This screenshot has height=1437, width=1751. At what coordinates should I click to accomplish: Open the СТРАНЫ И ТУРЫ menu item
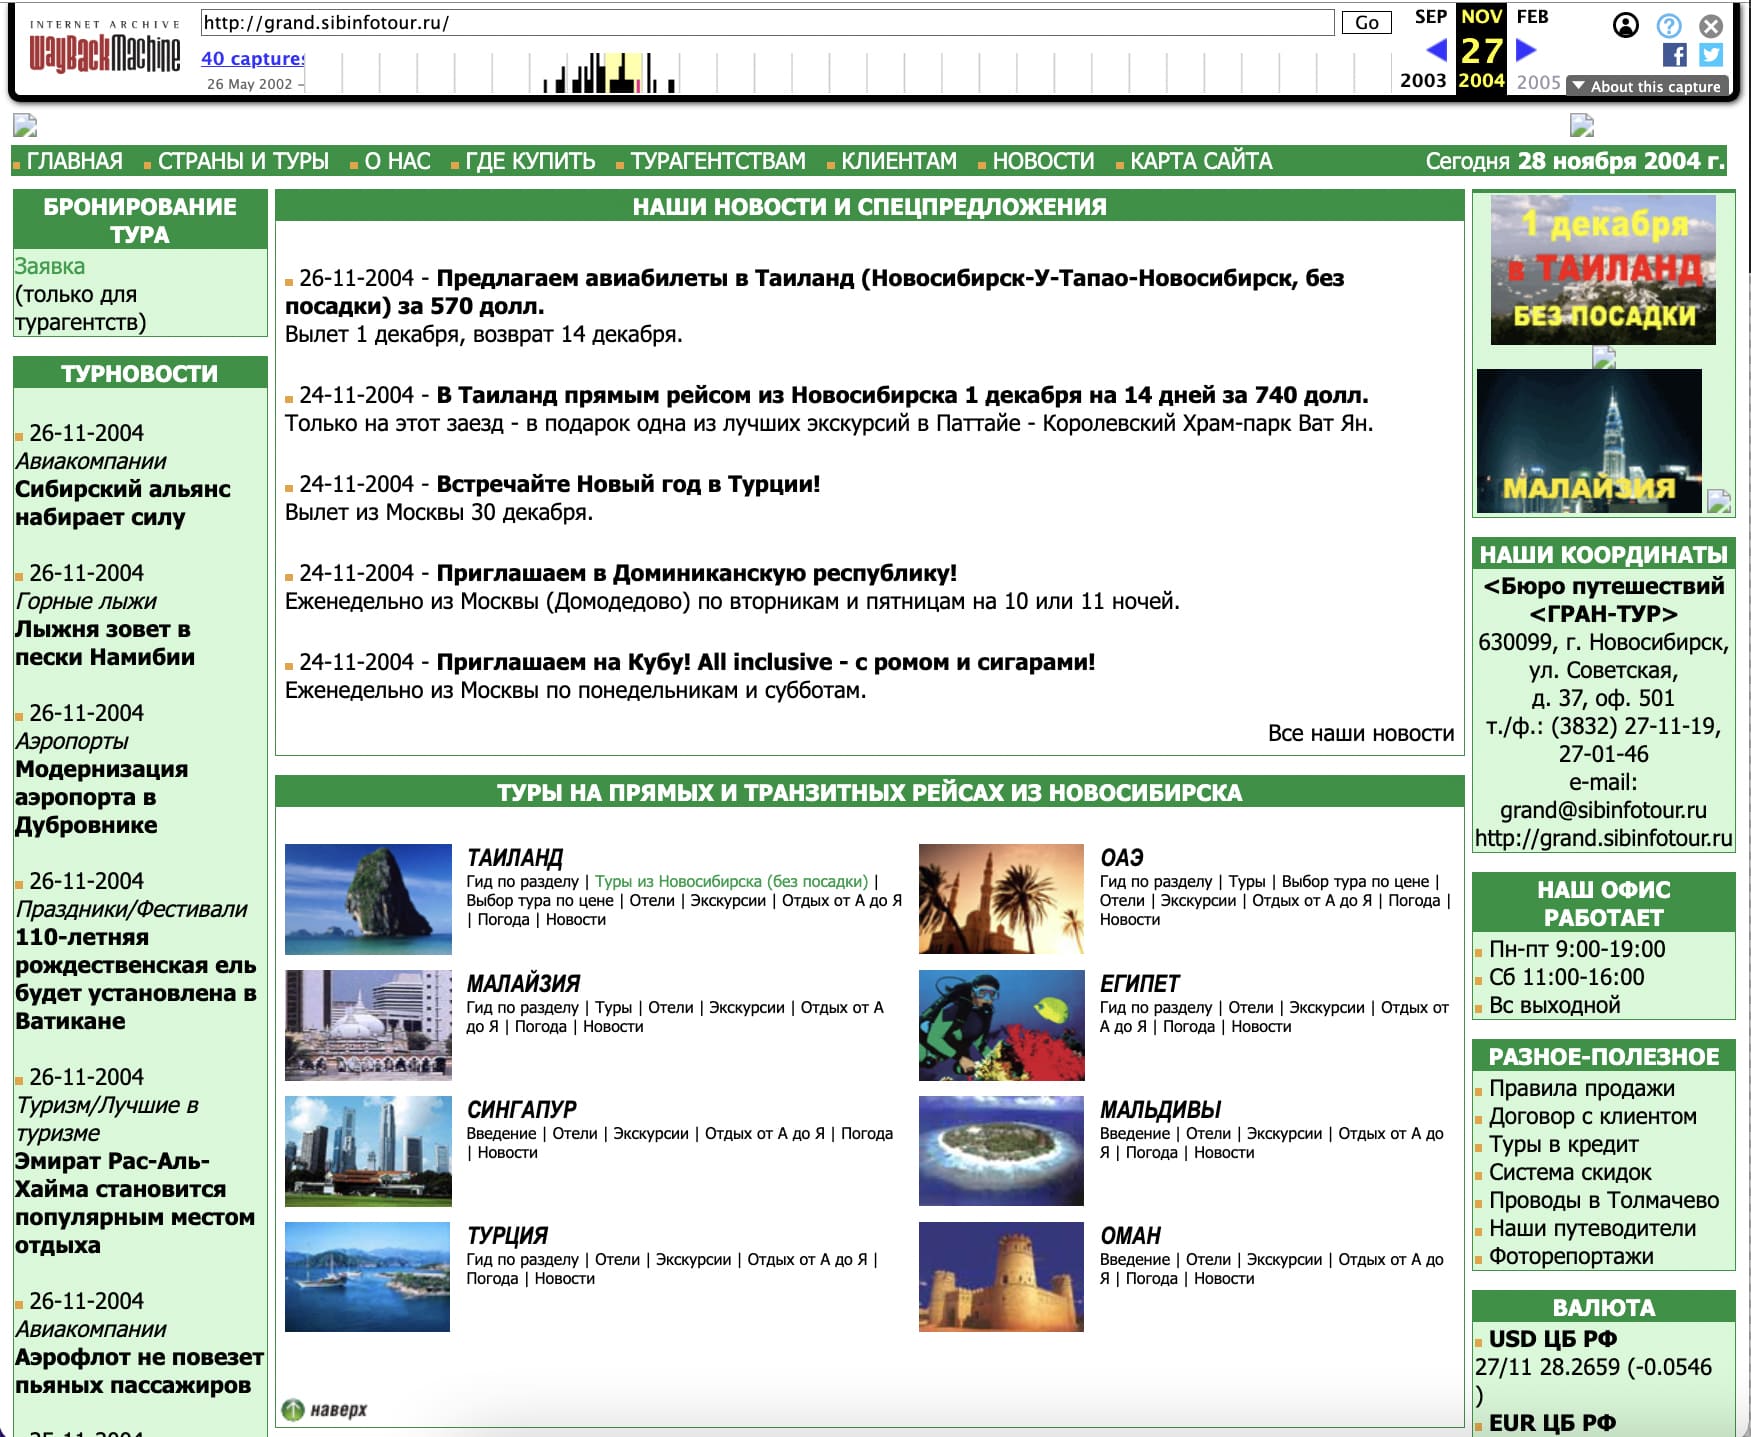(x=243, y=161)
